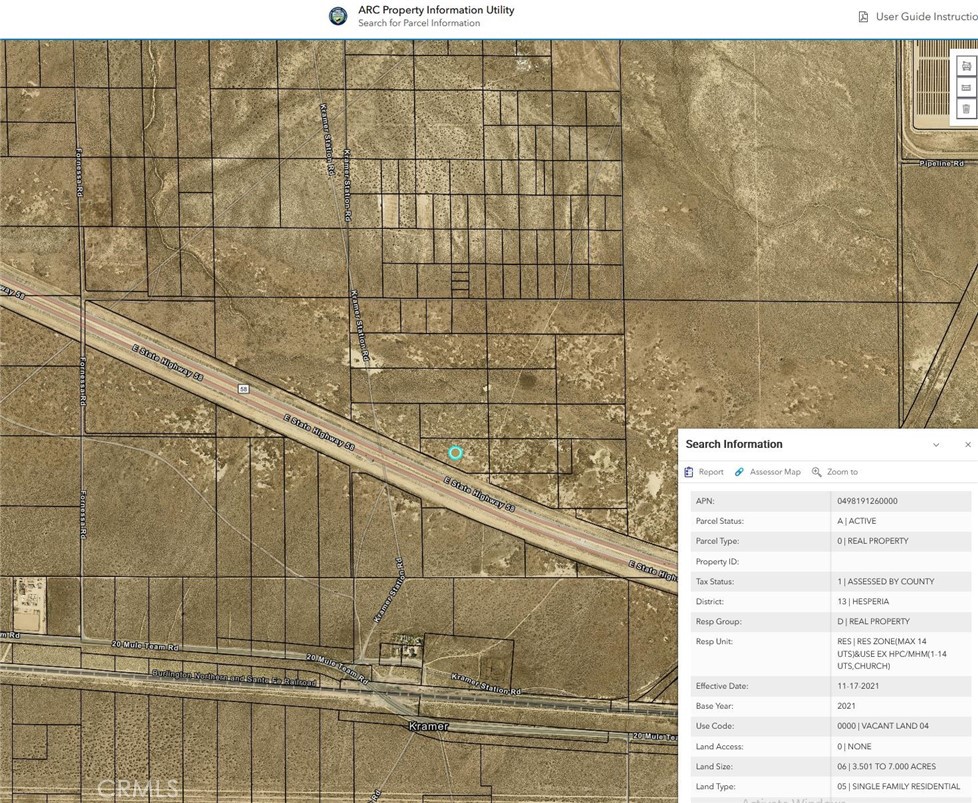978x803 pixels.
Task: Click the Assessor Map link icon
Action: (739, 472)
